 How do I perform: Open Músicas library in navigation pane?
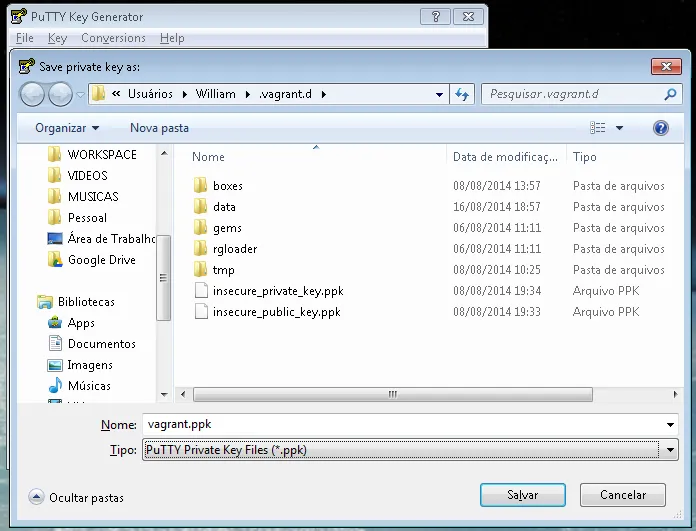tap(89, 386)
